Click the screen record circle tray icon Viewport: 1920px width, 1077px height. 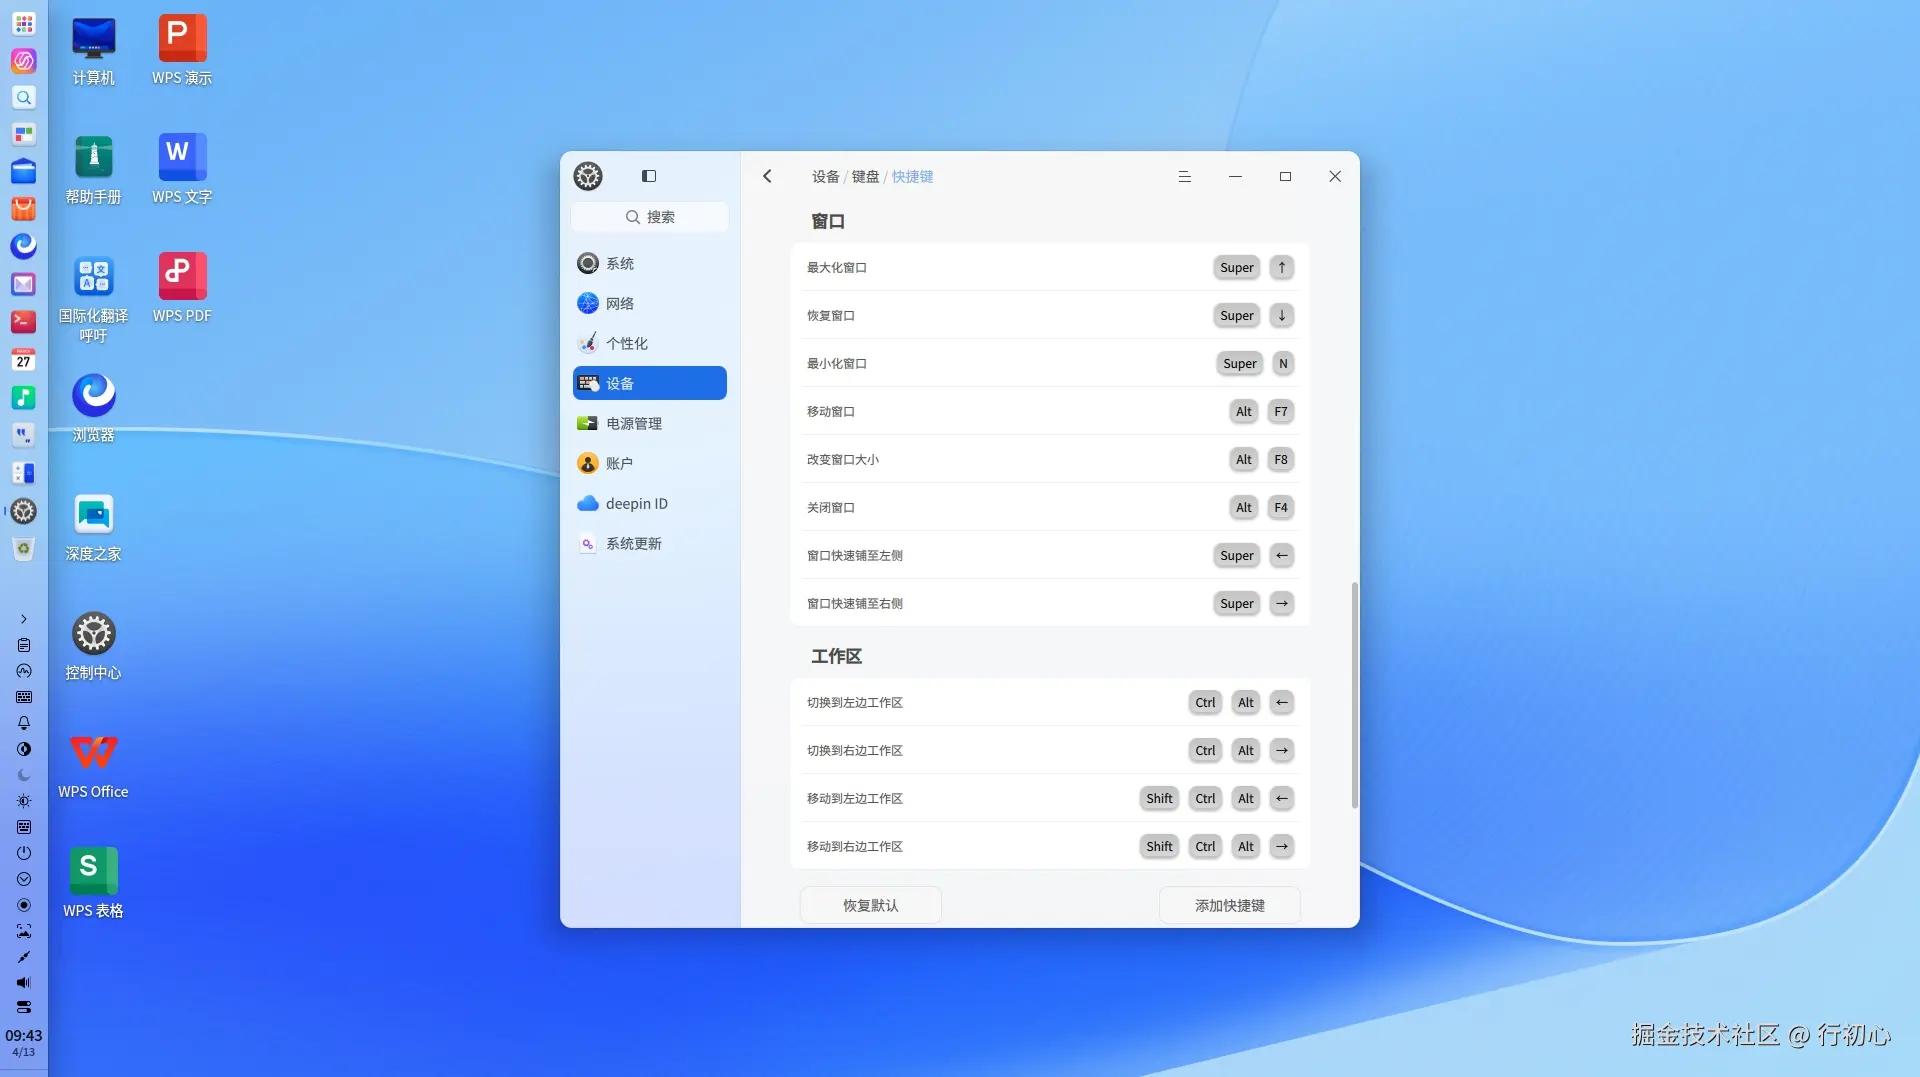tap(24, 905)
